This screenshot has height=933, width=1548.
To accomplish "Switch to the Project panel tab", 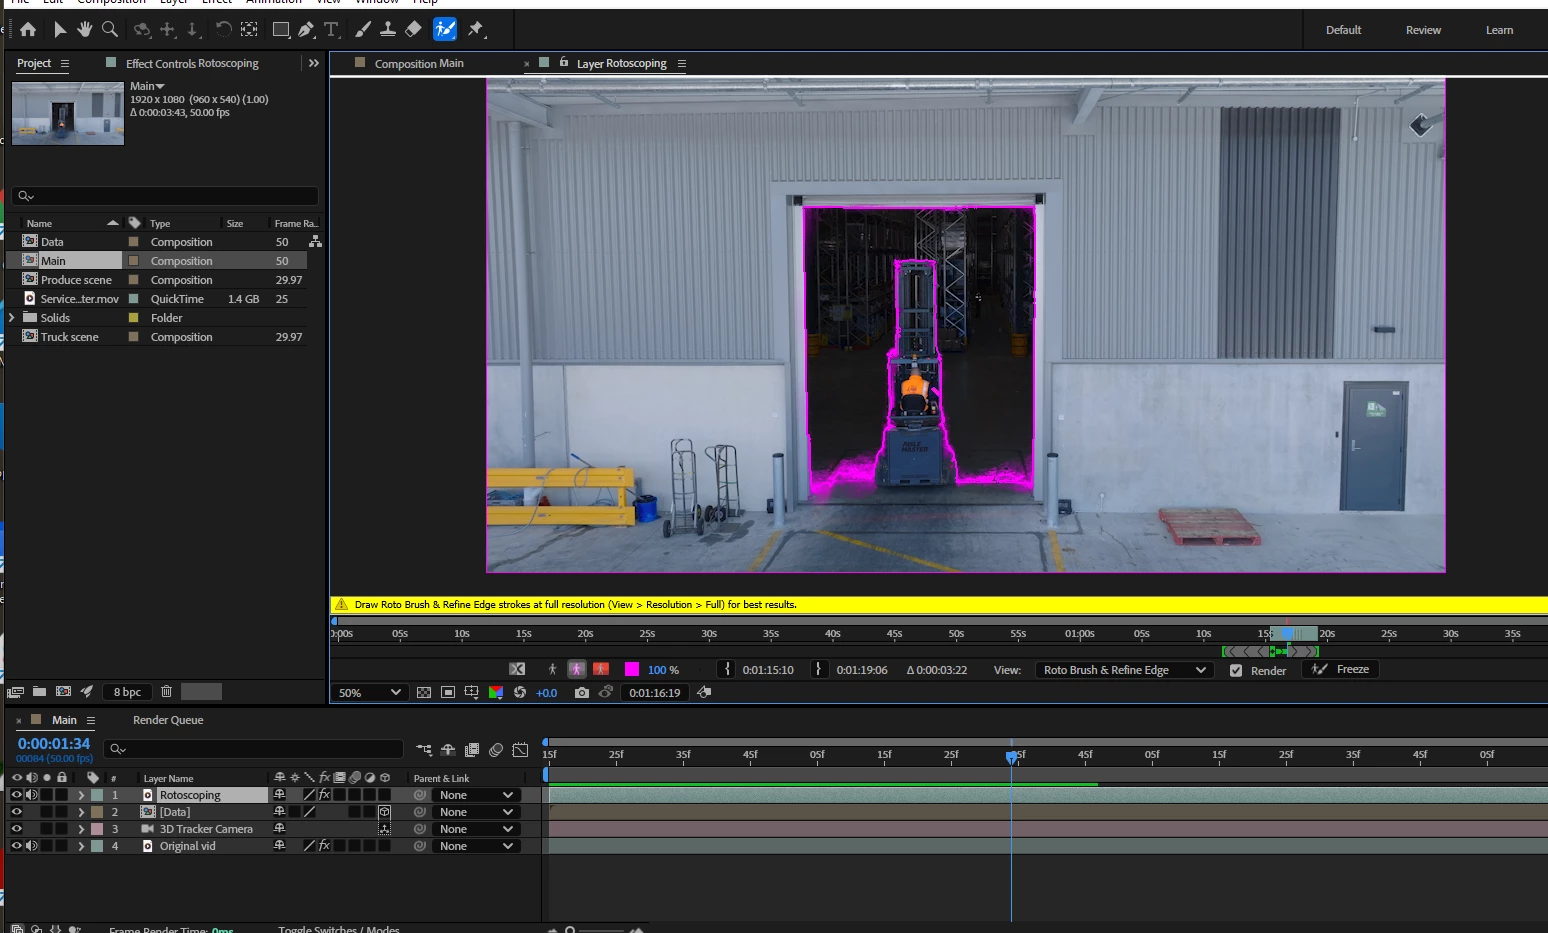I will click(34, 63).
